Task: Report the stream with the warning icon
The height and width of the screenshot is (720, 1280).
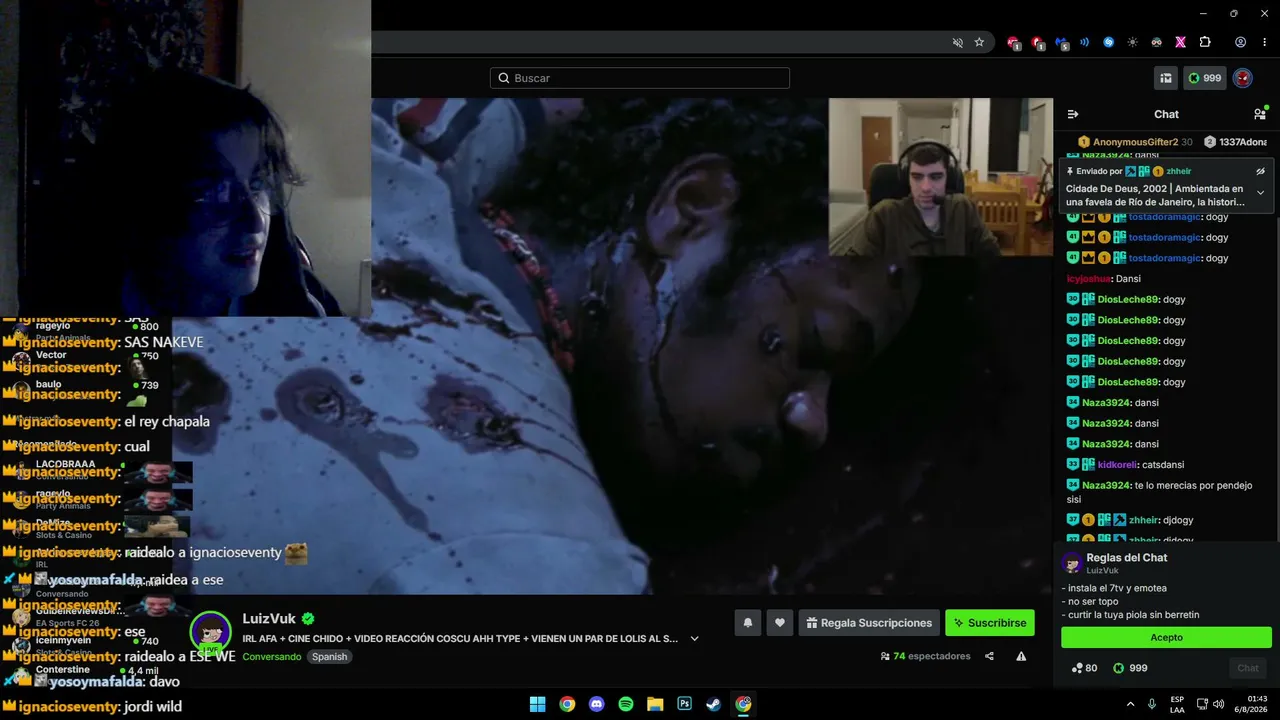Action: click(1021, 657)
